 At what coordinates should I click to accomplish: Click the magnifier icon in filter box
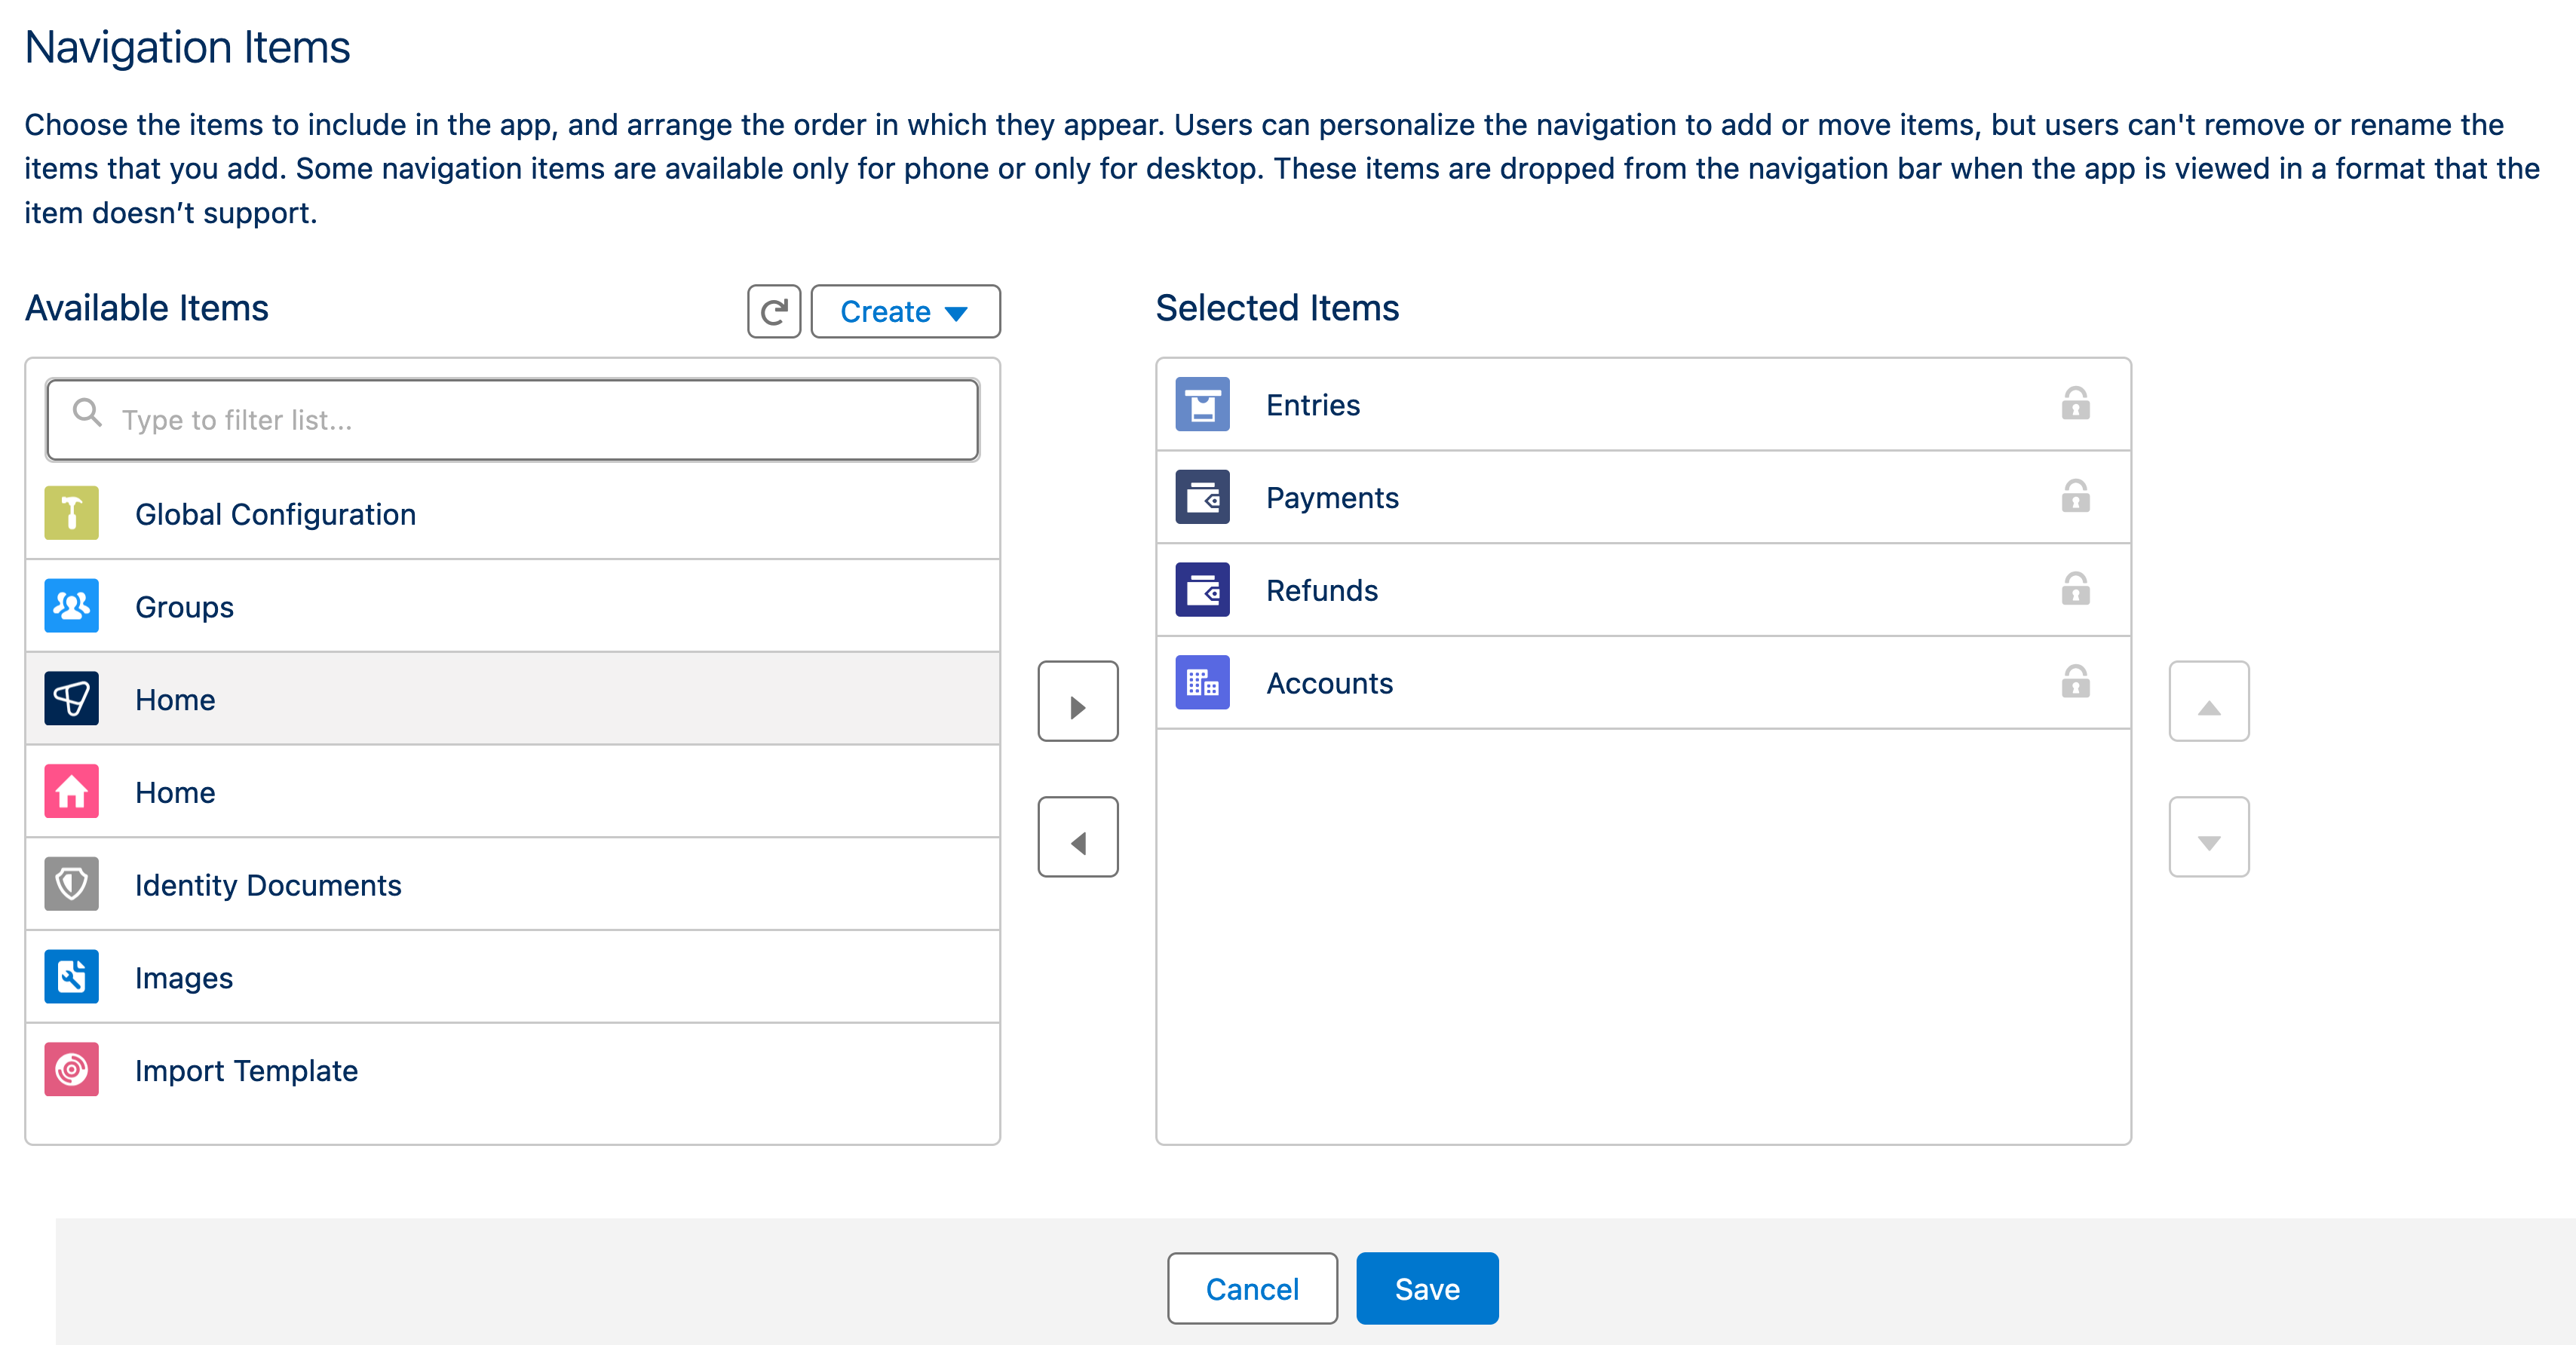(x=88, y=413)
